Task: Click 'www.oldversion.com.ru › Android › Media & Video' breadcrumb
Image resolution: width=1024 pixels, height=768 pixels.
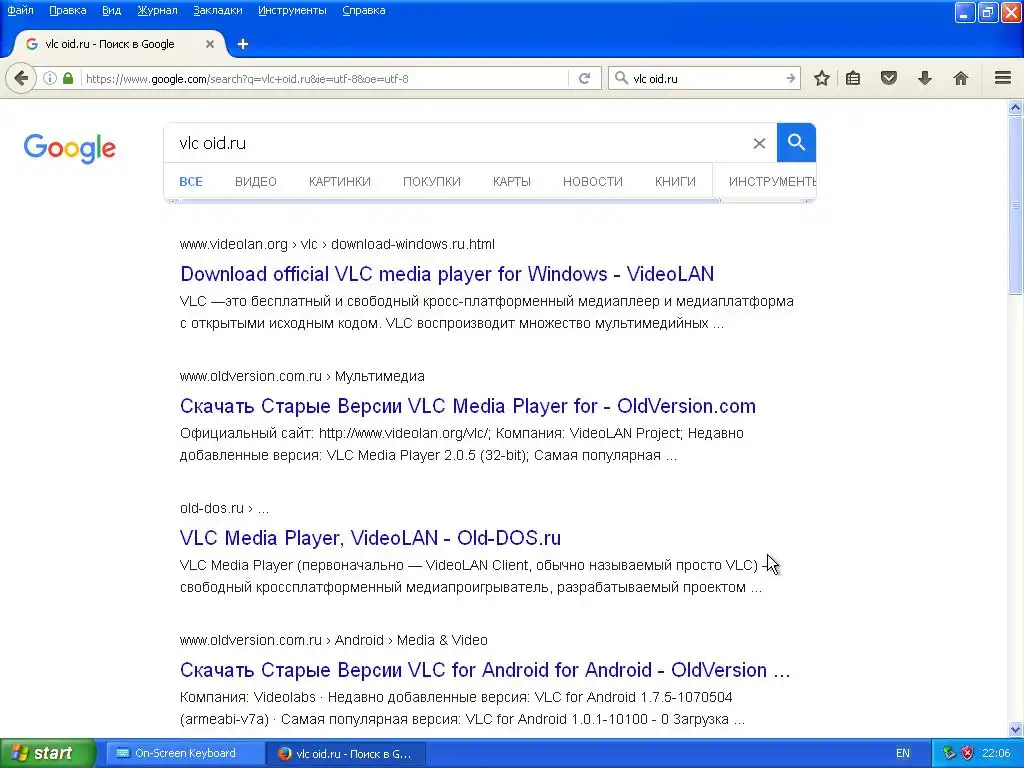Action: click(334, 640)
